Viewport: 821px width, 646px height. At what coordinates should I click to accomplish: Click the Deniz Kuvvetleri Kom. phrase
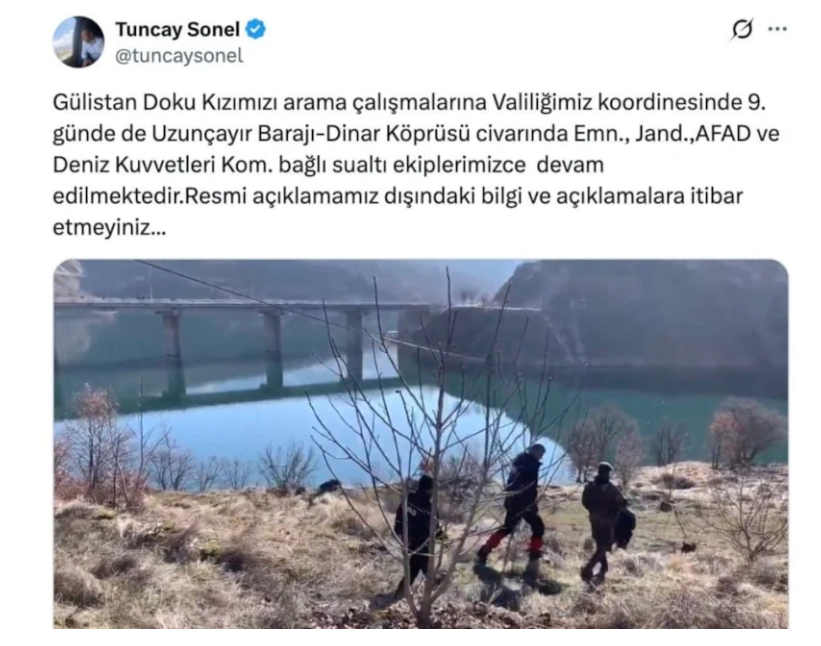coord(163,165)
